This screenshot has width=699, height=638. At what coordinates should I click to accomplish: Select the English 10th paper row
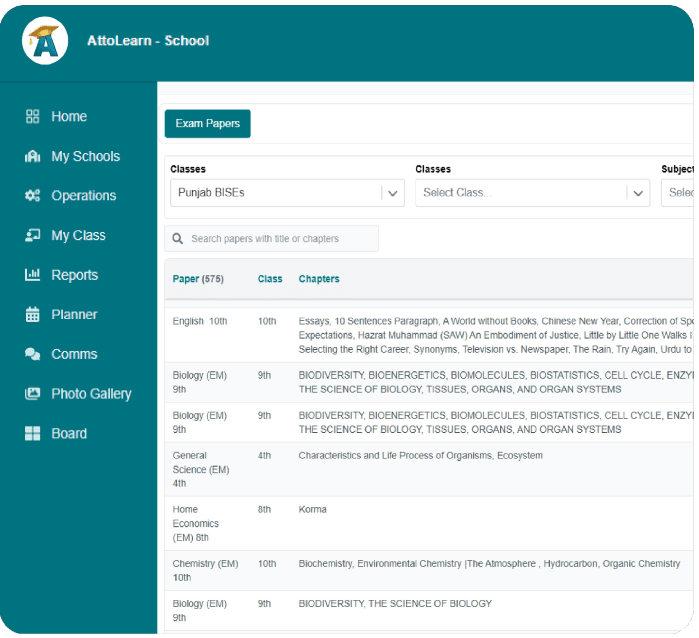coord(200,321)
